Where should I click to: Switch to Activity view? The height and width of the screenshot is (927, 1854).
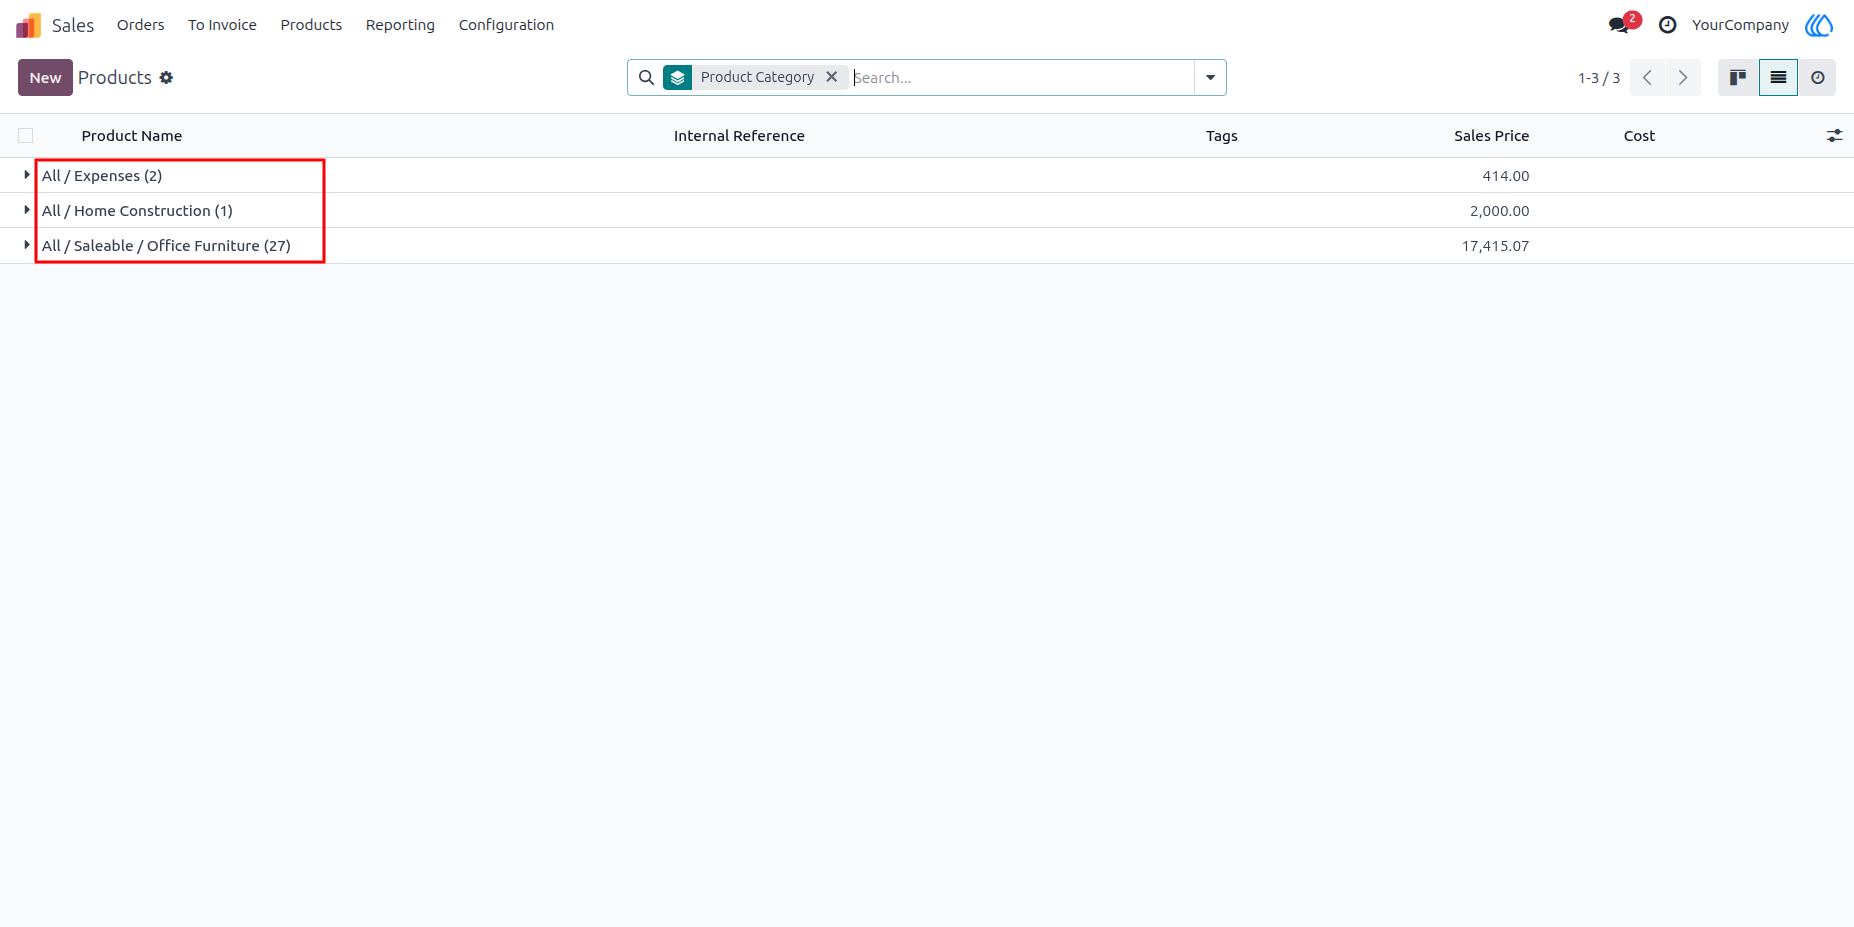pyautogui.click(x=1817, y=77)
